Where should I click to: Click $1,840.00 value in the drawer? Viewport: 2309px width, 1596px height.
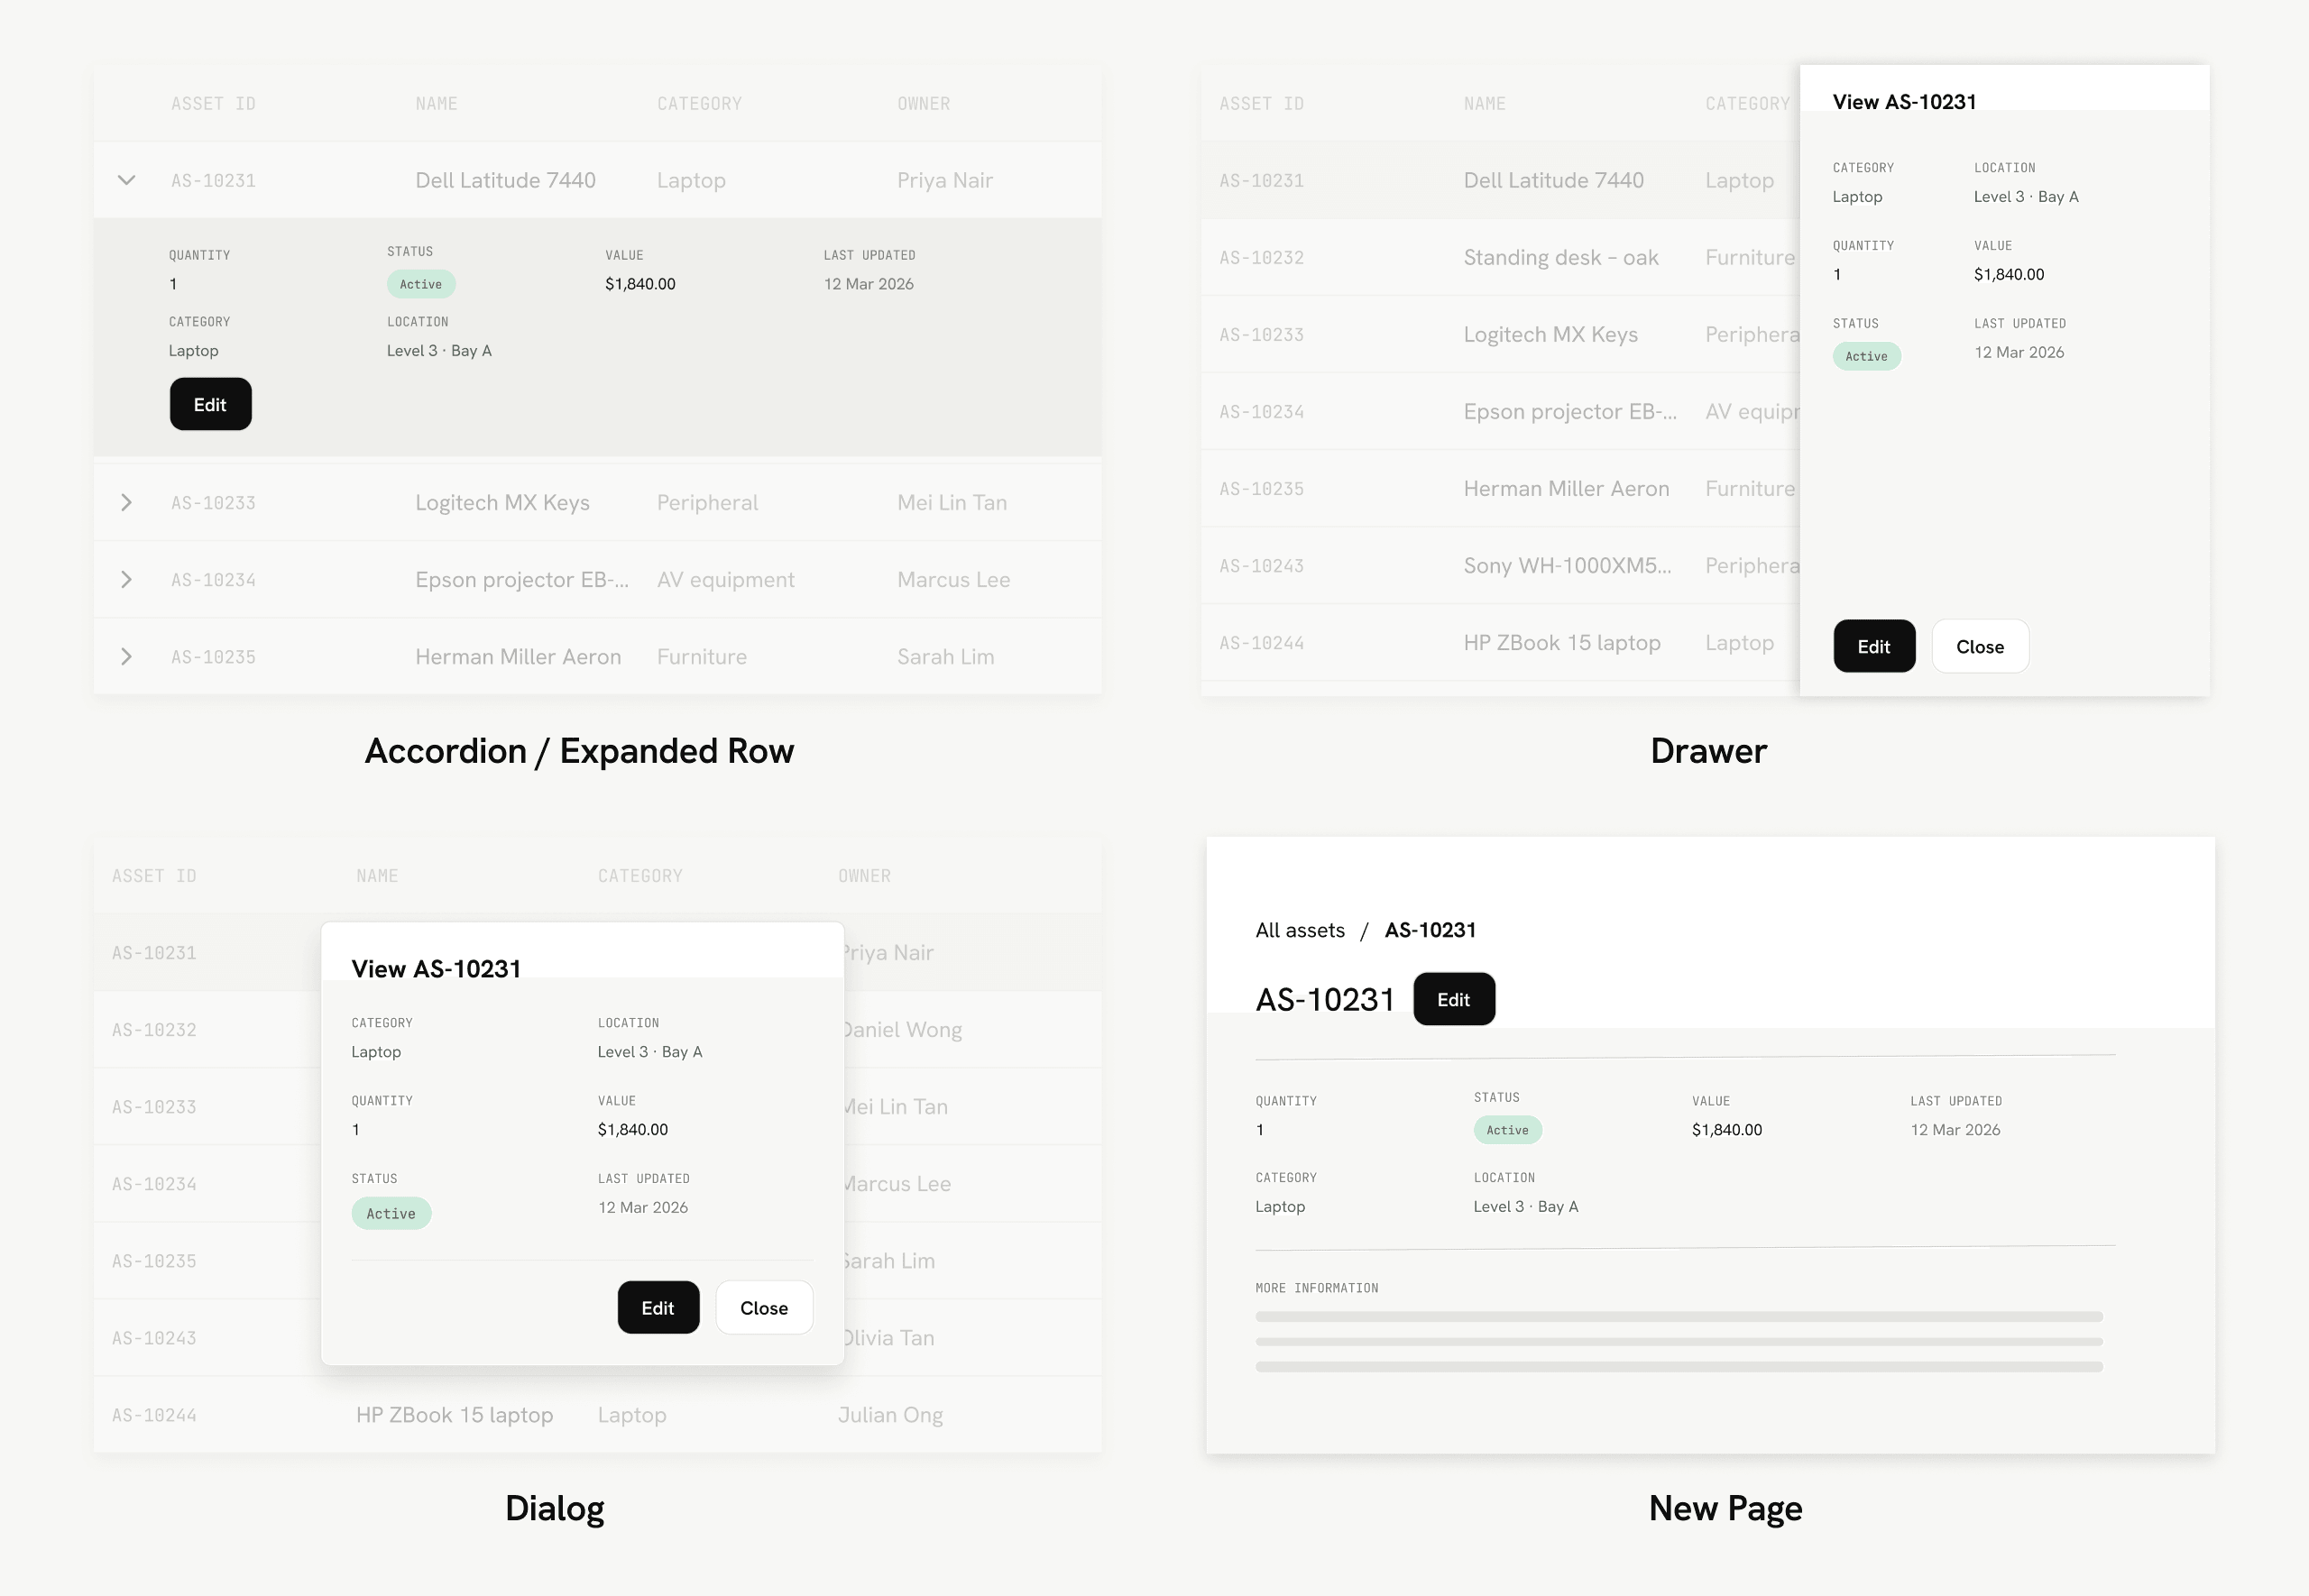(2008, 274)
